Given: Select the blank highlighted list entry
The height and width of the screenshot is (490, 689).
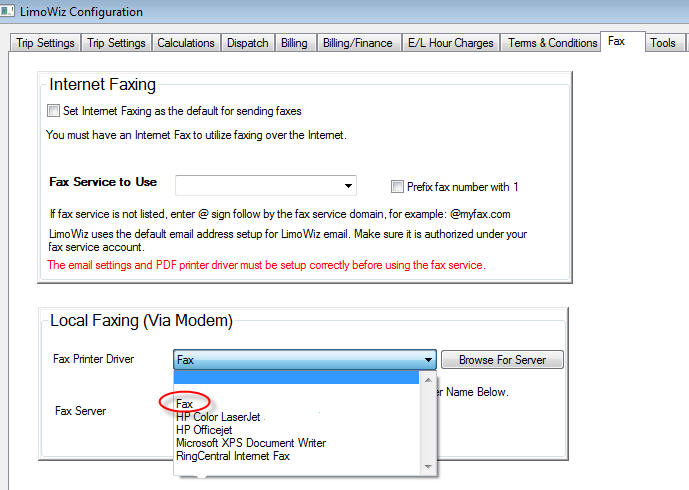Looking at the screenshot, I should point(297,377).
